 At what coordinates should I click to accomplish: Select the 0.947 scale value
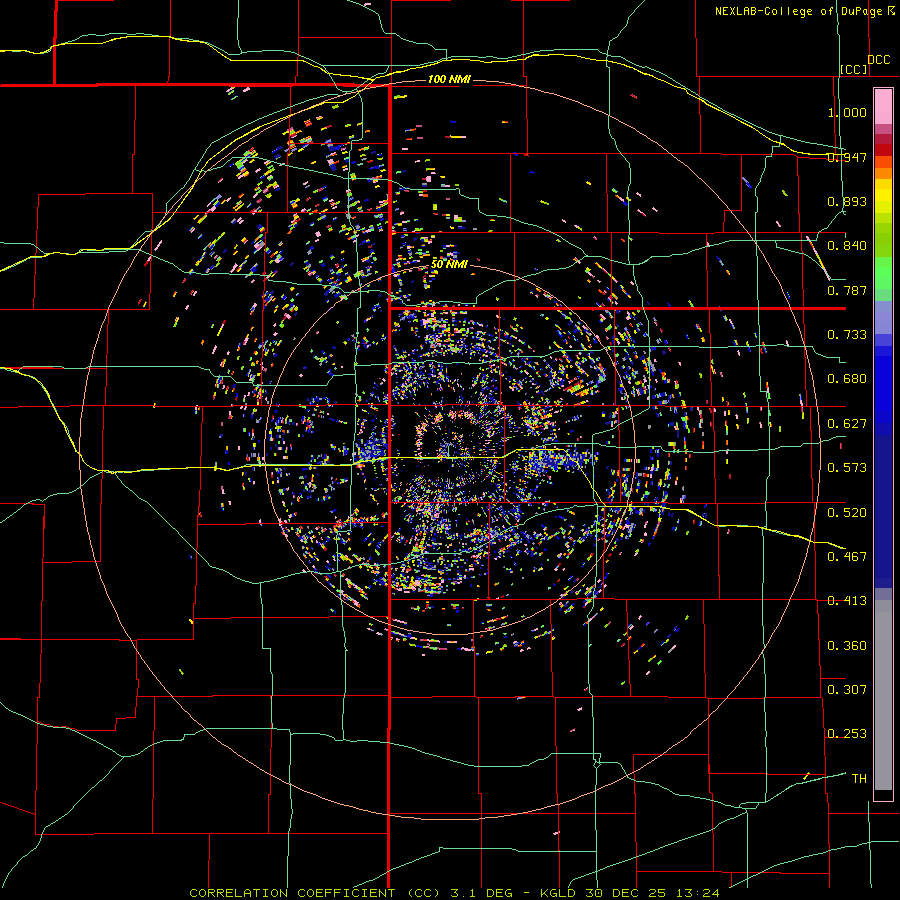point(847,157)
